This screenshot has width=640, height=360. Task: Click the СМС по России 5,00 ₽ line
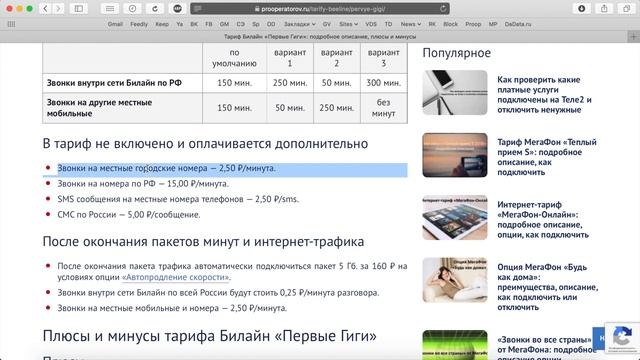pos(129,215)
